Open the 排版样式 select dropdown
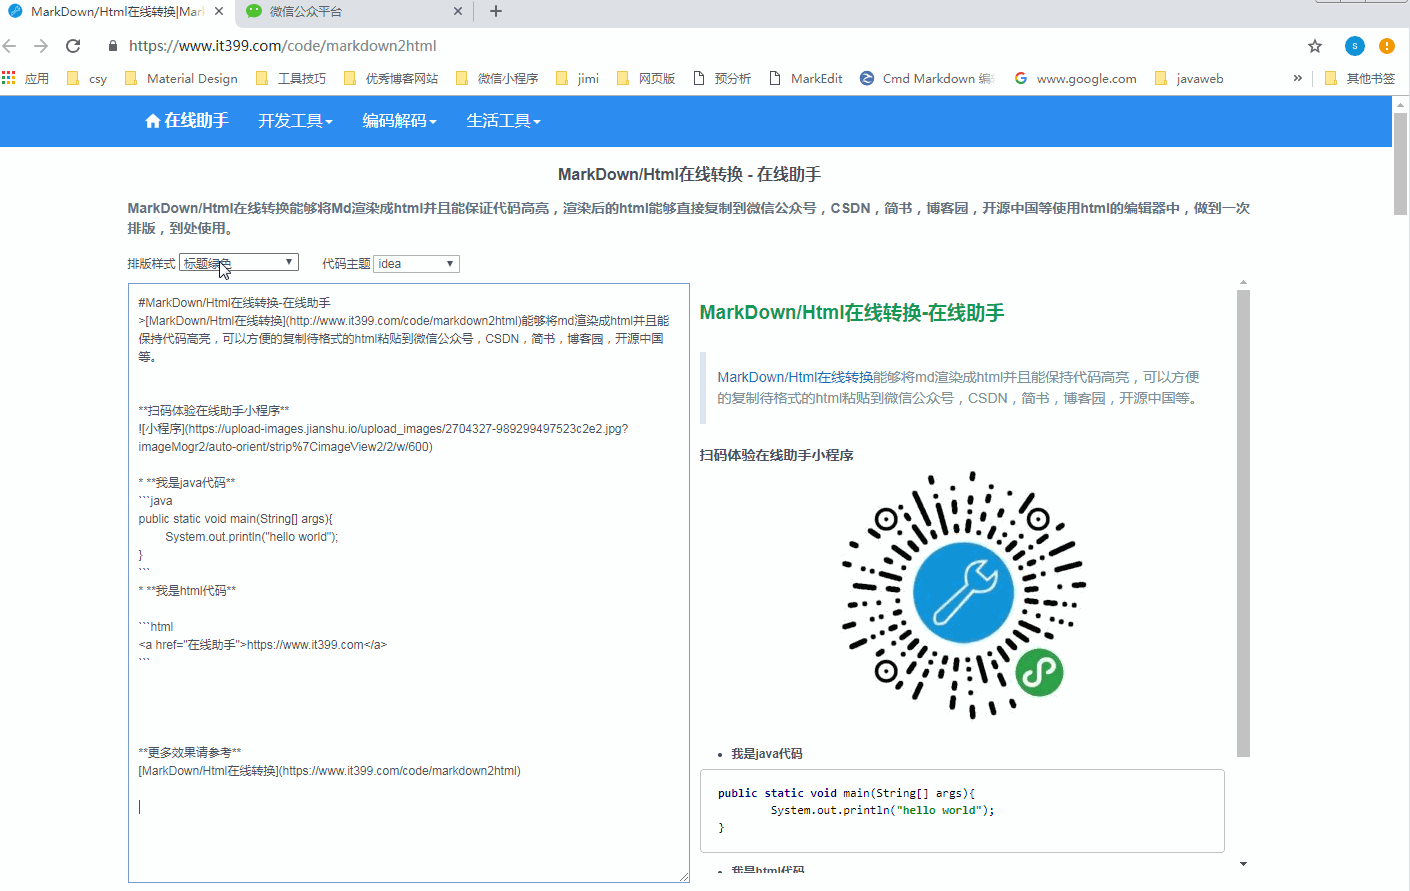 239,263
